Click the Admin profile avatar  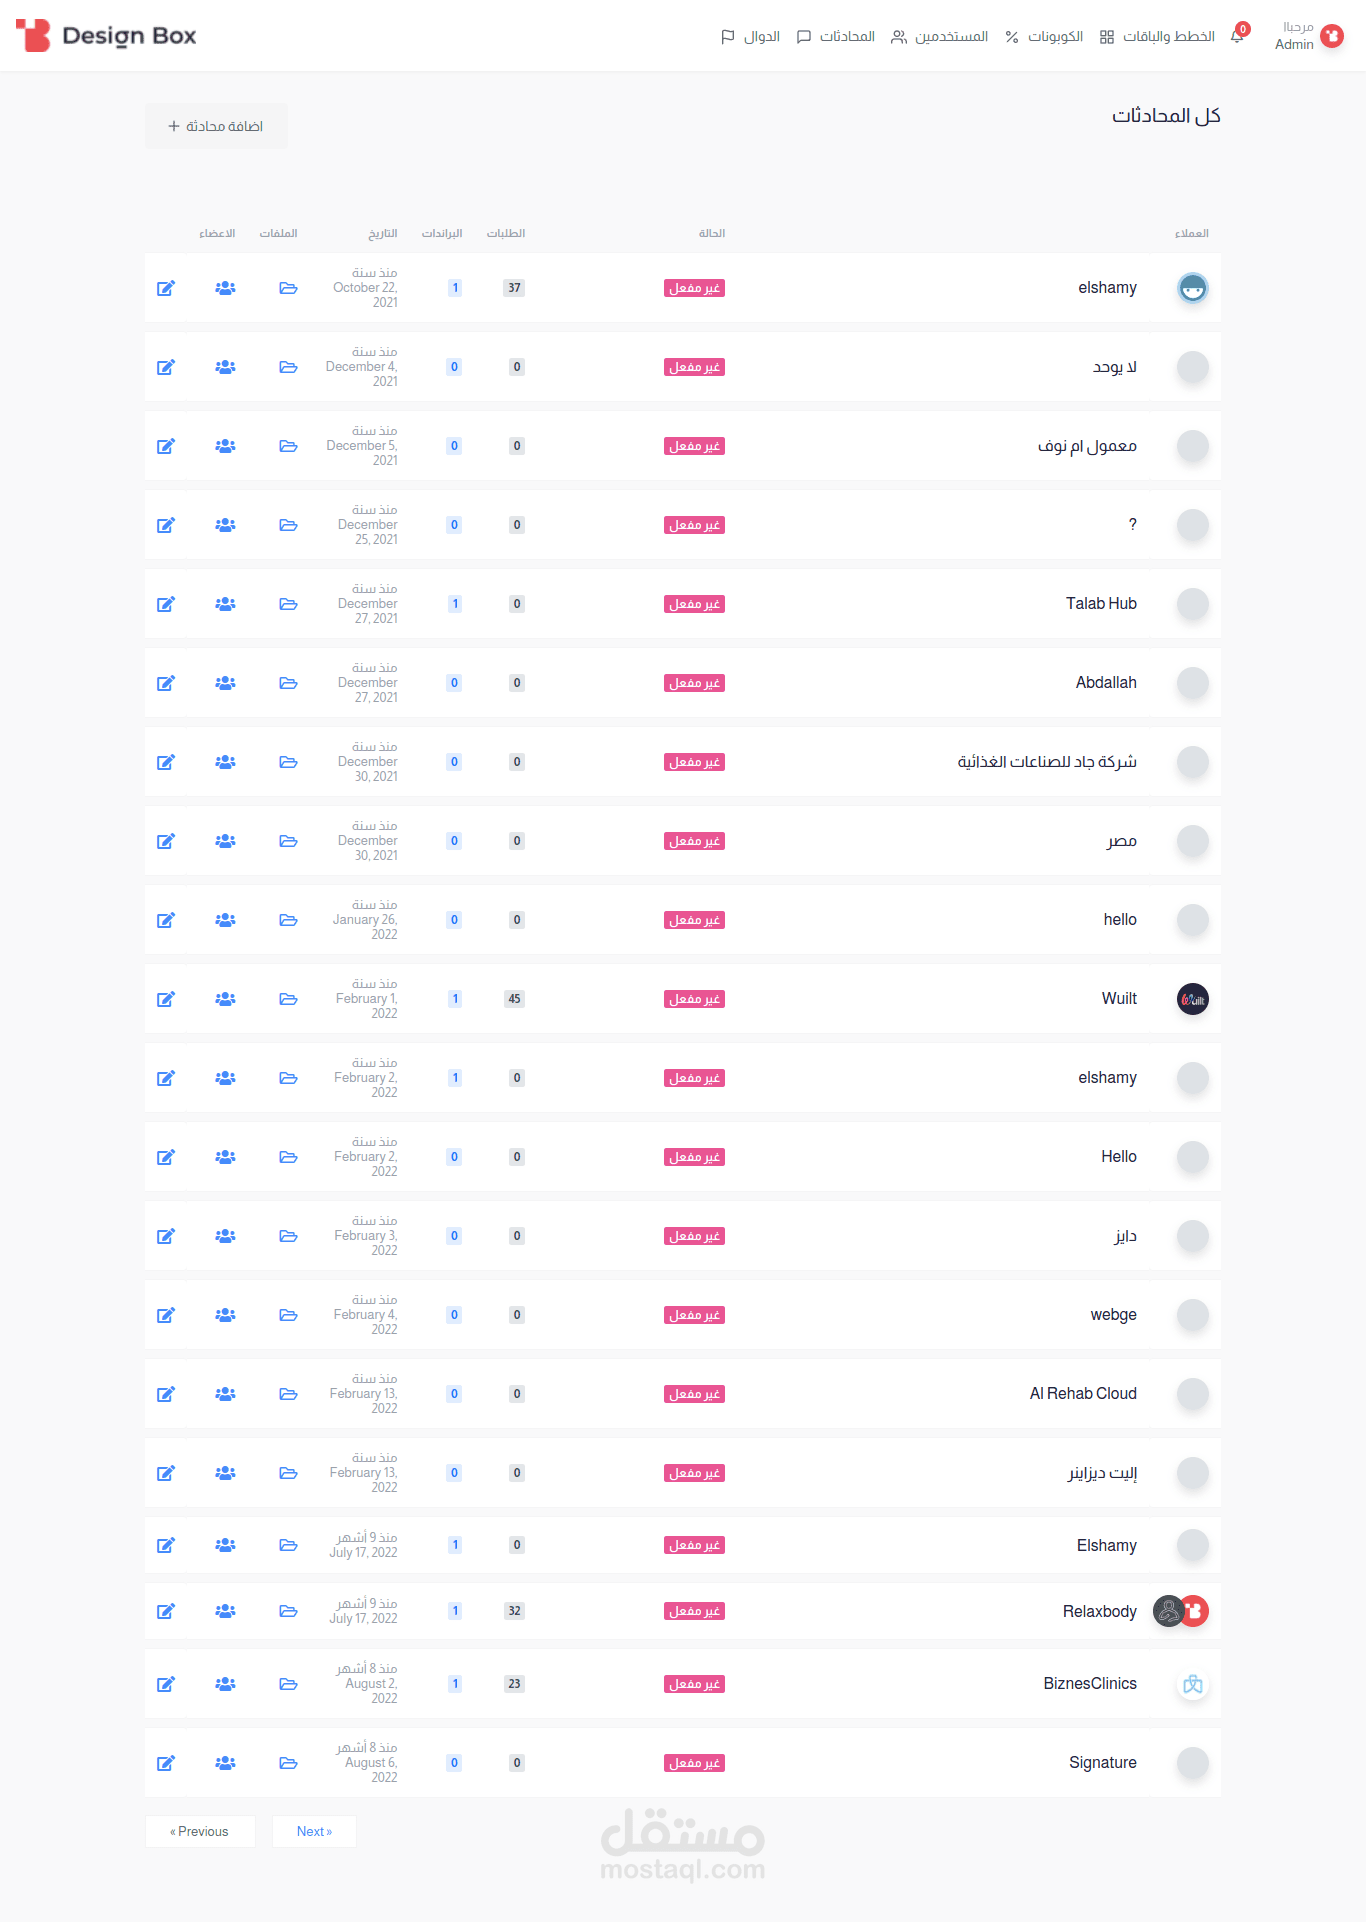(1332, 36)
